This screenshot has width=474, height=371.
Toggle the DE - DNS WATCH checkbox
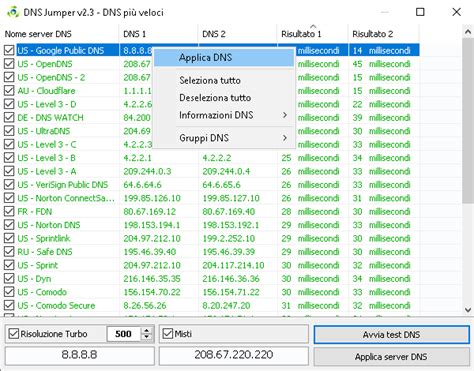9,117
